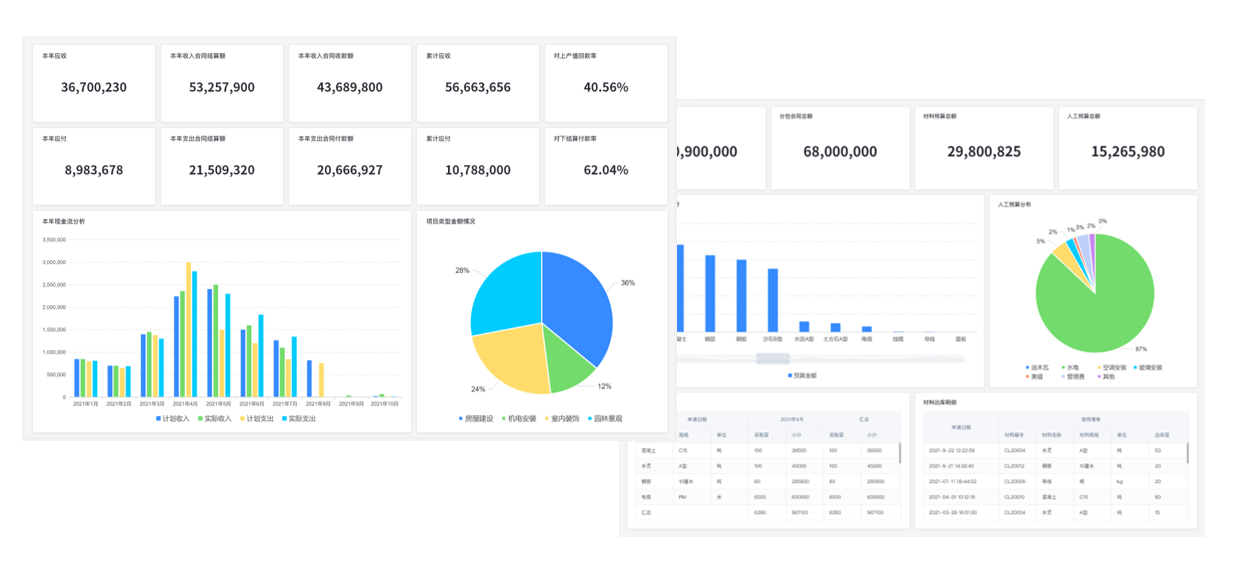Toggle the 实际支出 legend series
Image resolution: width=1233 pixels, height=565 pixels.
click(x=300, y=419)
